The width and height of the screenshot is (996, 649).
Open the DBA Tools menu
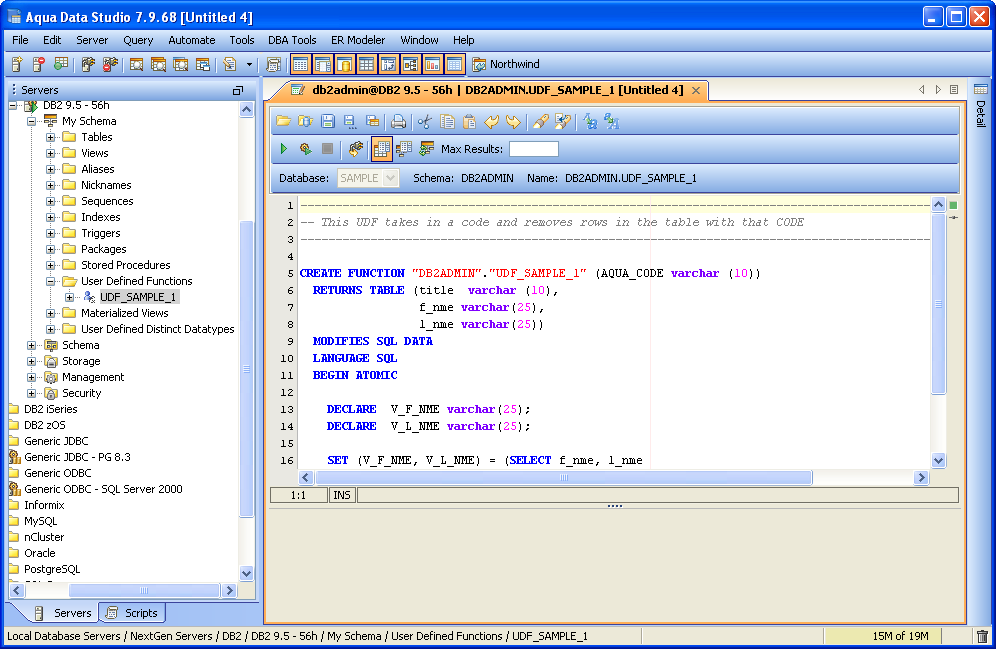click(x=292, y=40)
